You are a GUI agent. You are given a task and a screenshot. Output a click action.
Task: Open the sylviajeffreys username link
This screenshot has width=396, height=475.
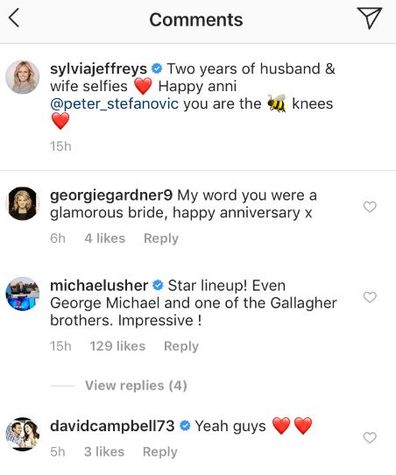pos(98,69)
